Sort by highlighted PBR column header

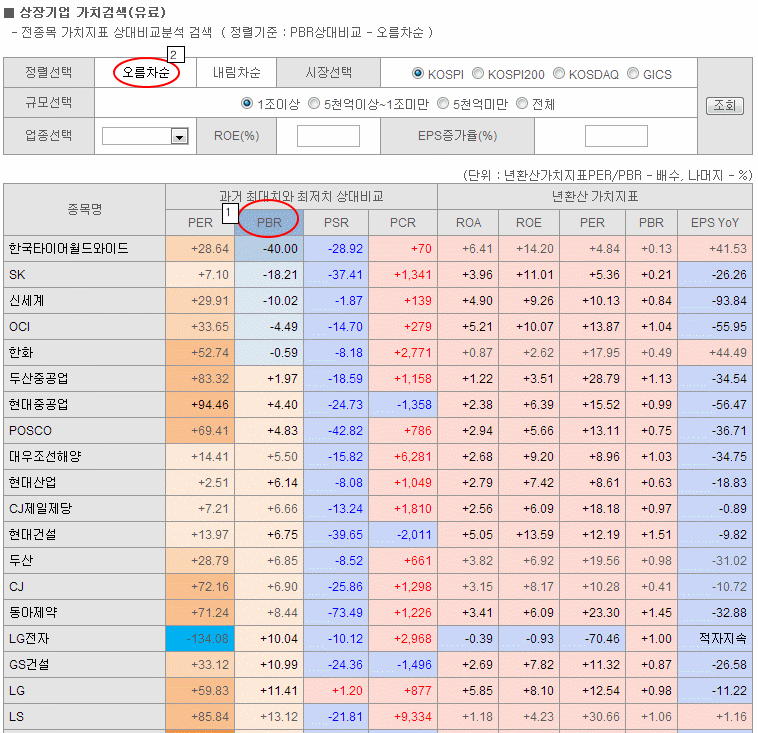pos(269,222)
